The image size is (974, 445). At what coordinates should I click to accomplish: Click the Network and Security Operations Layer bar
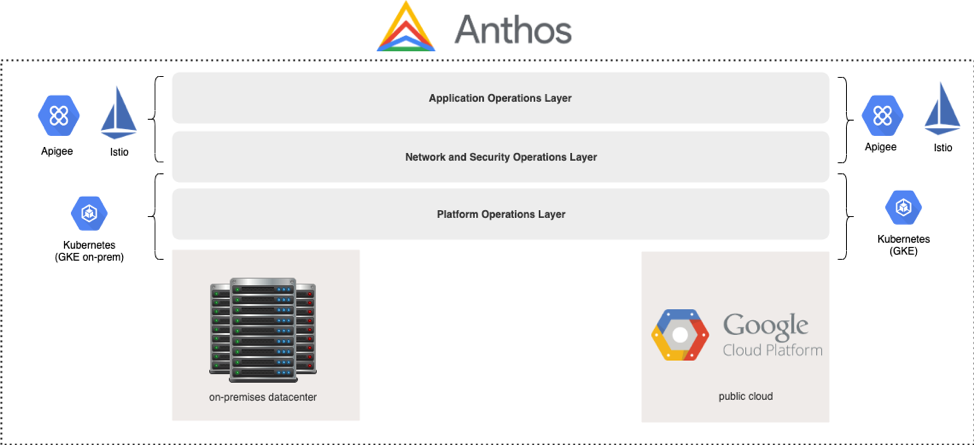click(x=500, y=157)
